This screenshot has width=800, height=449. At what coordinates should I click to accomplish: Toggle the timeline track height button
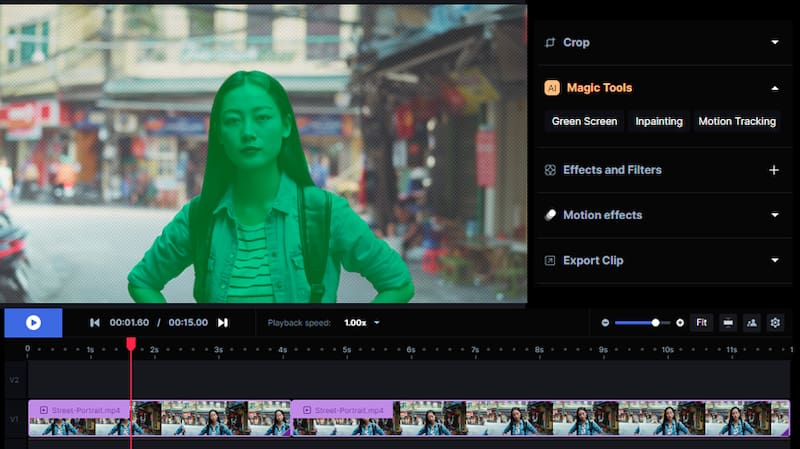pos(727,323)
